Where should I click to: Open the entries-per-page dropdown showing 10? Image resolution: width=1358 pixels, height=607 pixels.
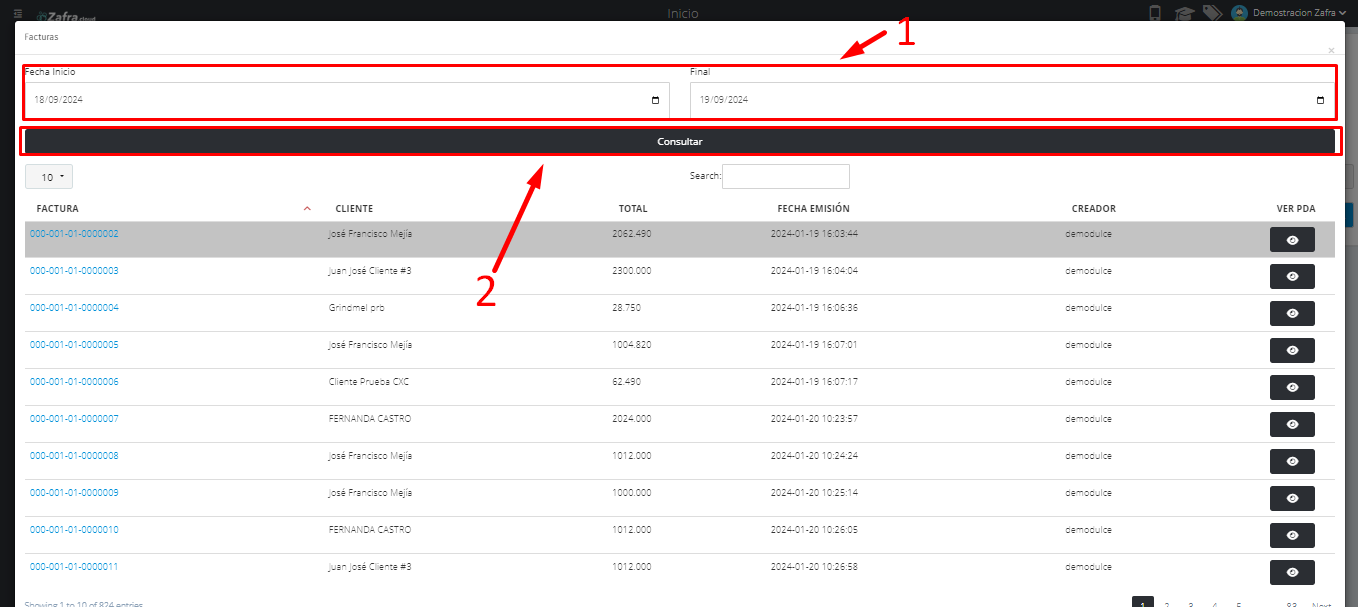tap(49, 177)
